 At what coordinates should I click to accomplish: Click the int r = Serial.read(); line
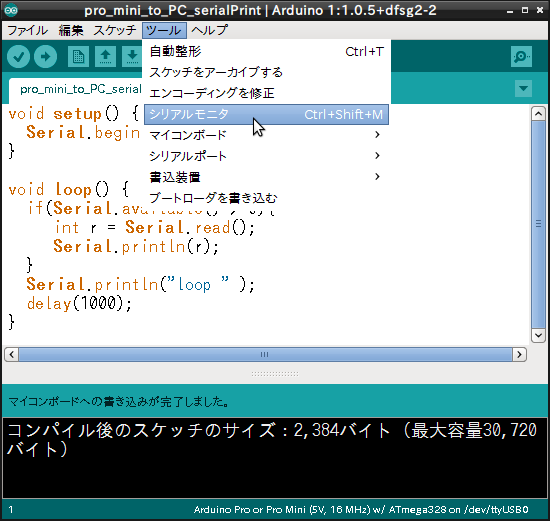[155, 227]
